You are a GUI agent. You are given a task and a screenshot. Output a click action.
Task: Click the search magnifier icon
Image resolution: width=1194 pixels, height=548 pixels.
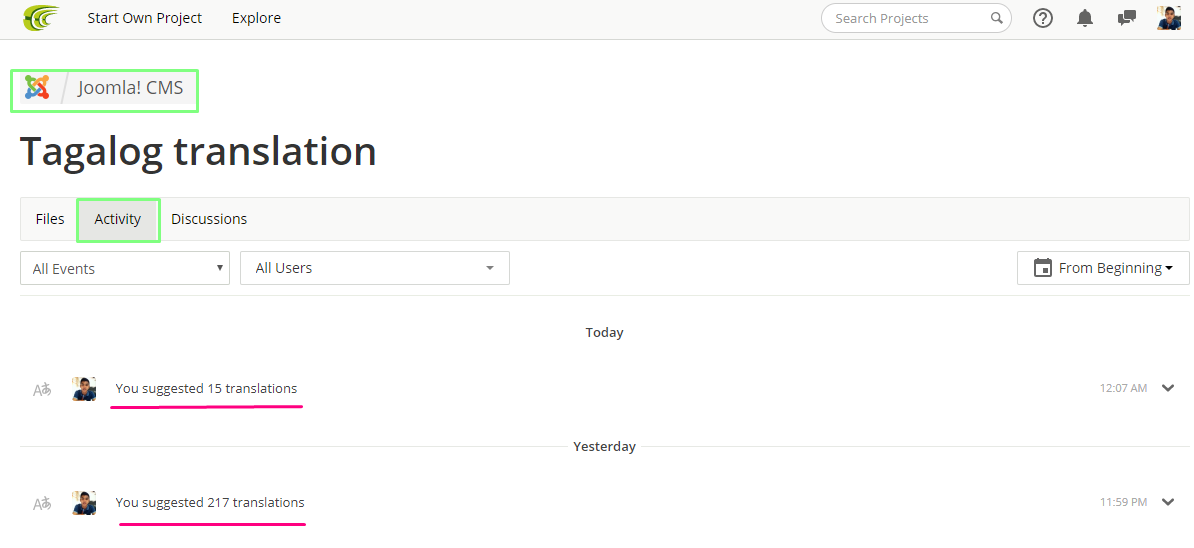(997, 18)
